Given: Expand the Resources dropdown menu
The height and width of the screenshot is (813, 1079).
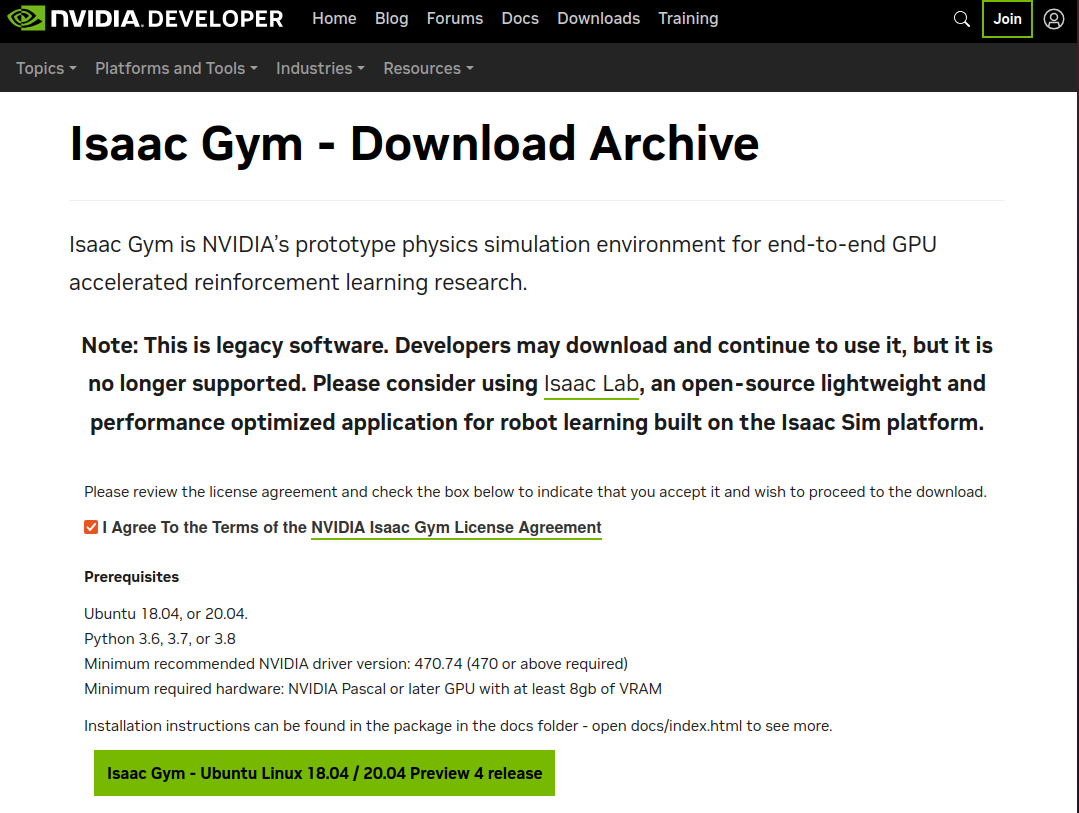Looking at the screenshot, I should click(428, 68).
